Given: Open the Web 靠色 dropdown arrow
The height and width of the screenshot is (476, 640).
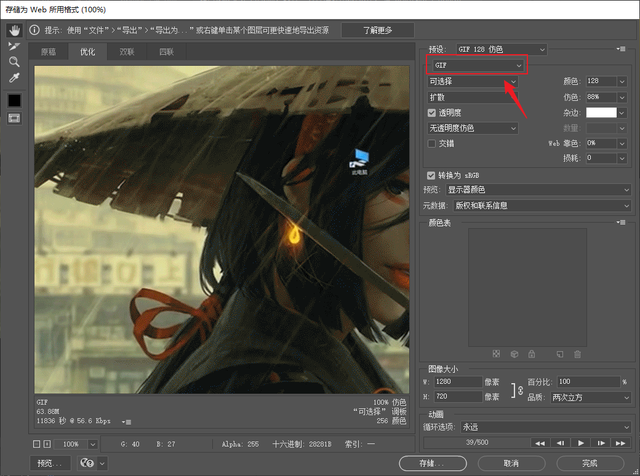Looking at the screenshot, I should point(622,143).
